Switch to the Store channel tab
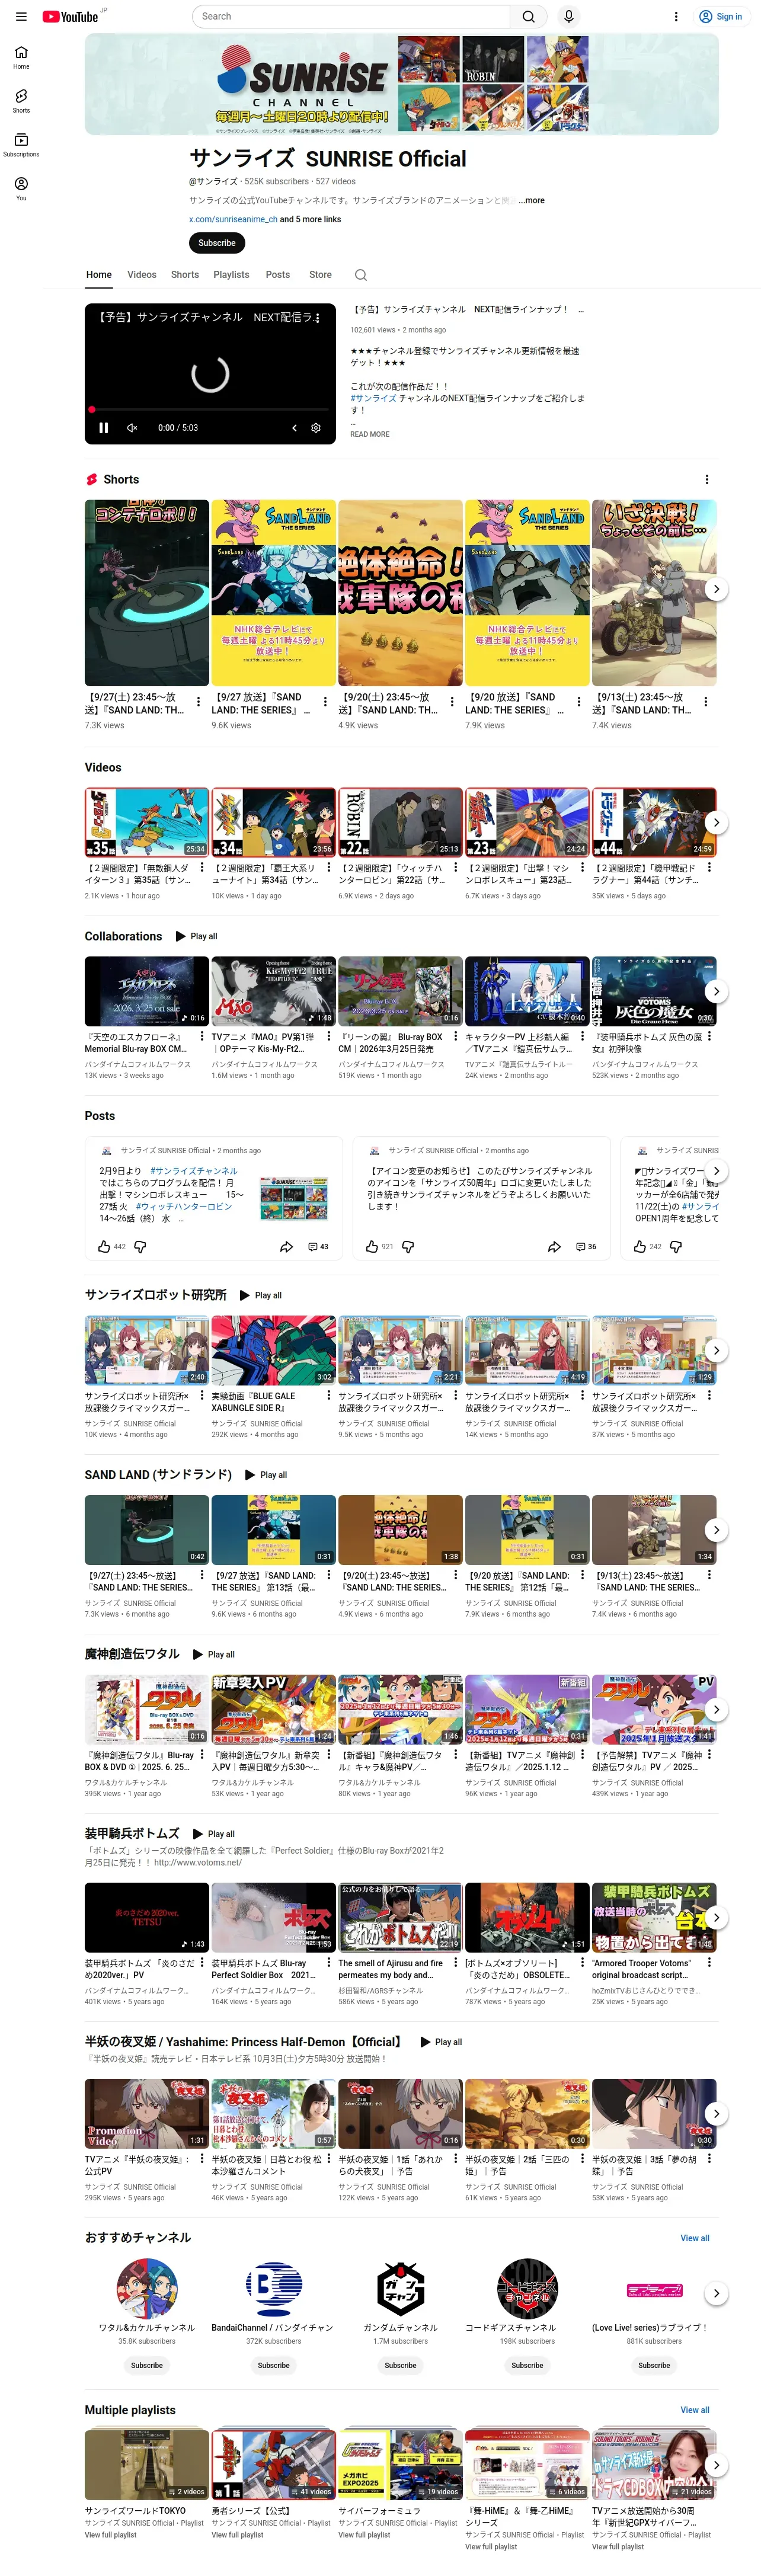The width and height of the screenshot is (761, 2576). pyautogui.click(x=320, y=275)
